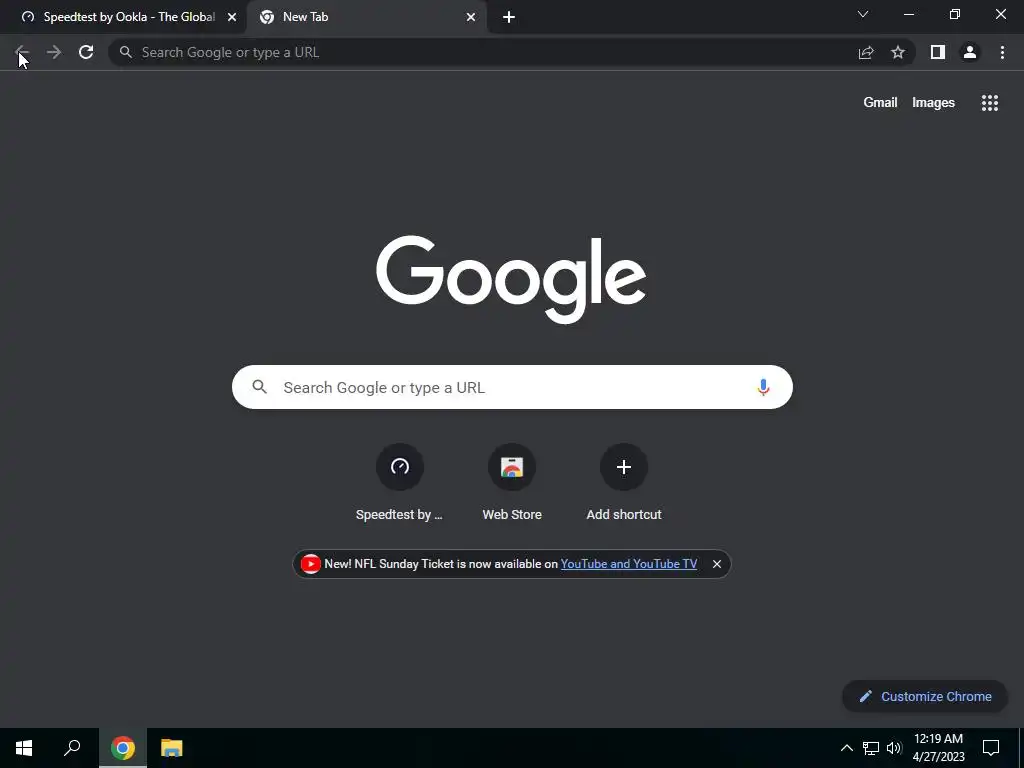Open a new tab with plus button

(509, 17)
